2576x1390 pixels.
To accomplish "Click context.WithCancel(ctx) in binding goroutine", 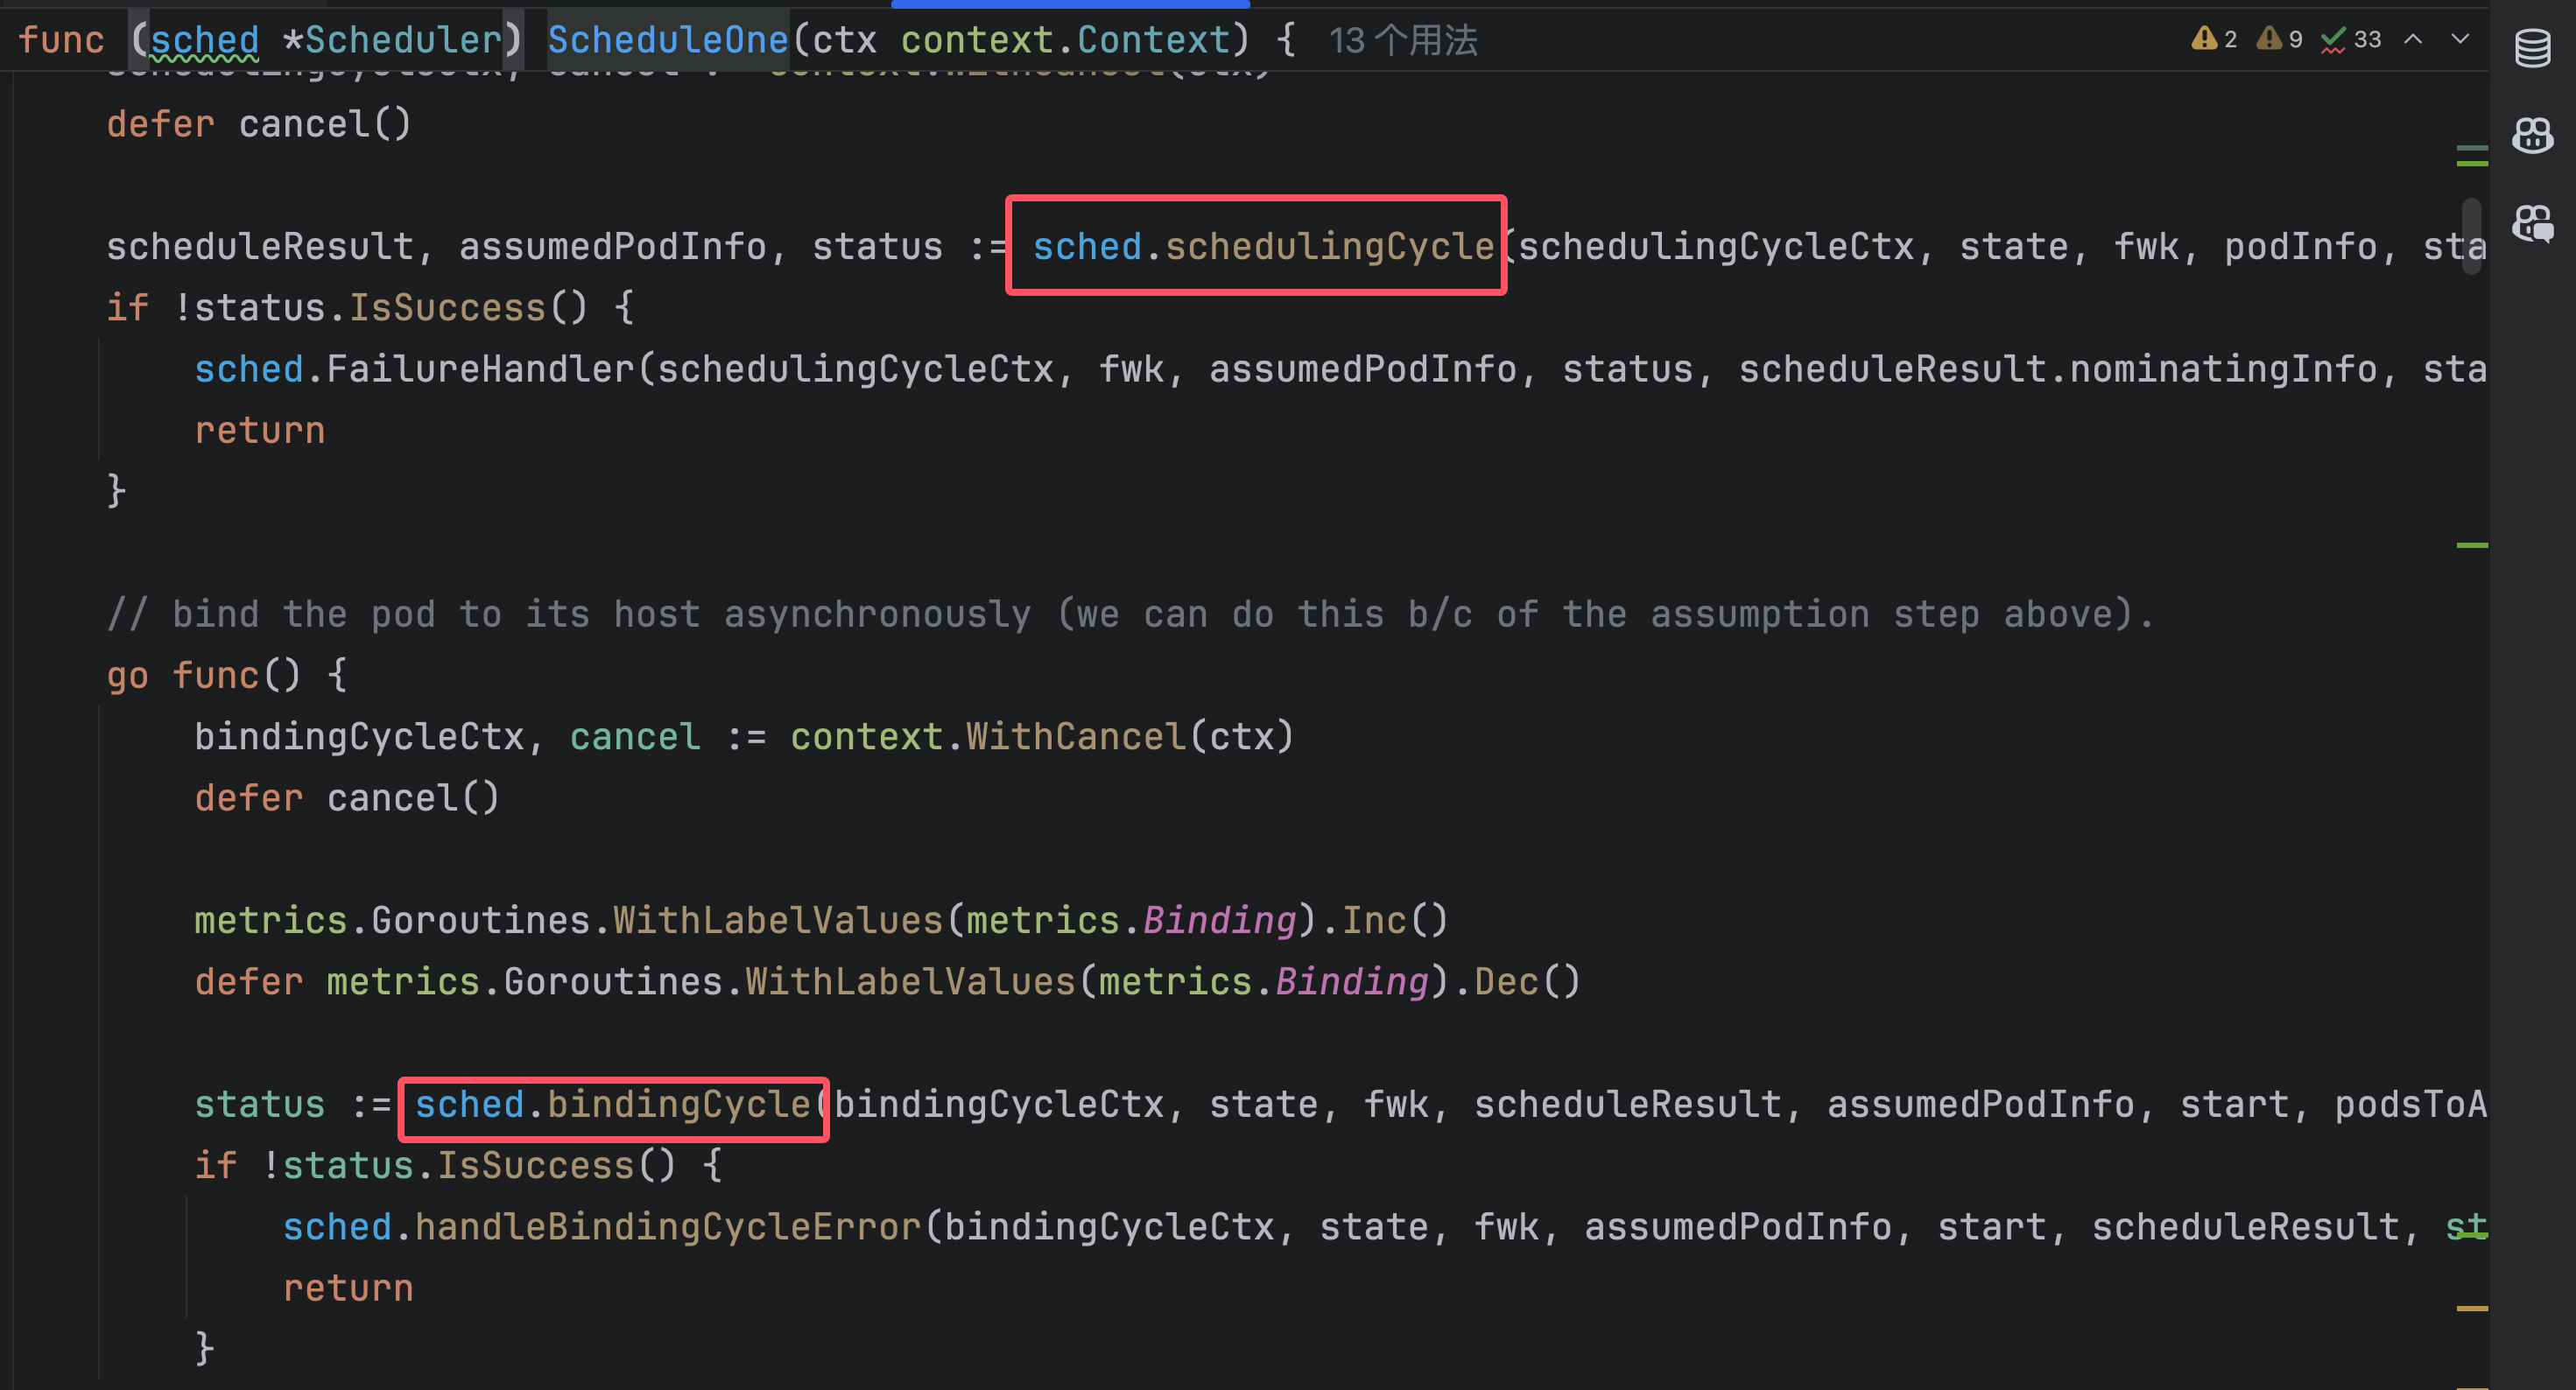I will tap(1042, 736).
